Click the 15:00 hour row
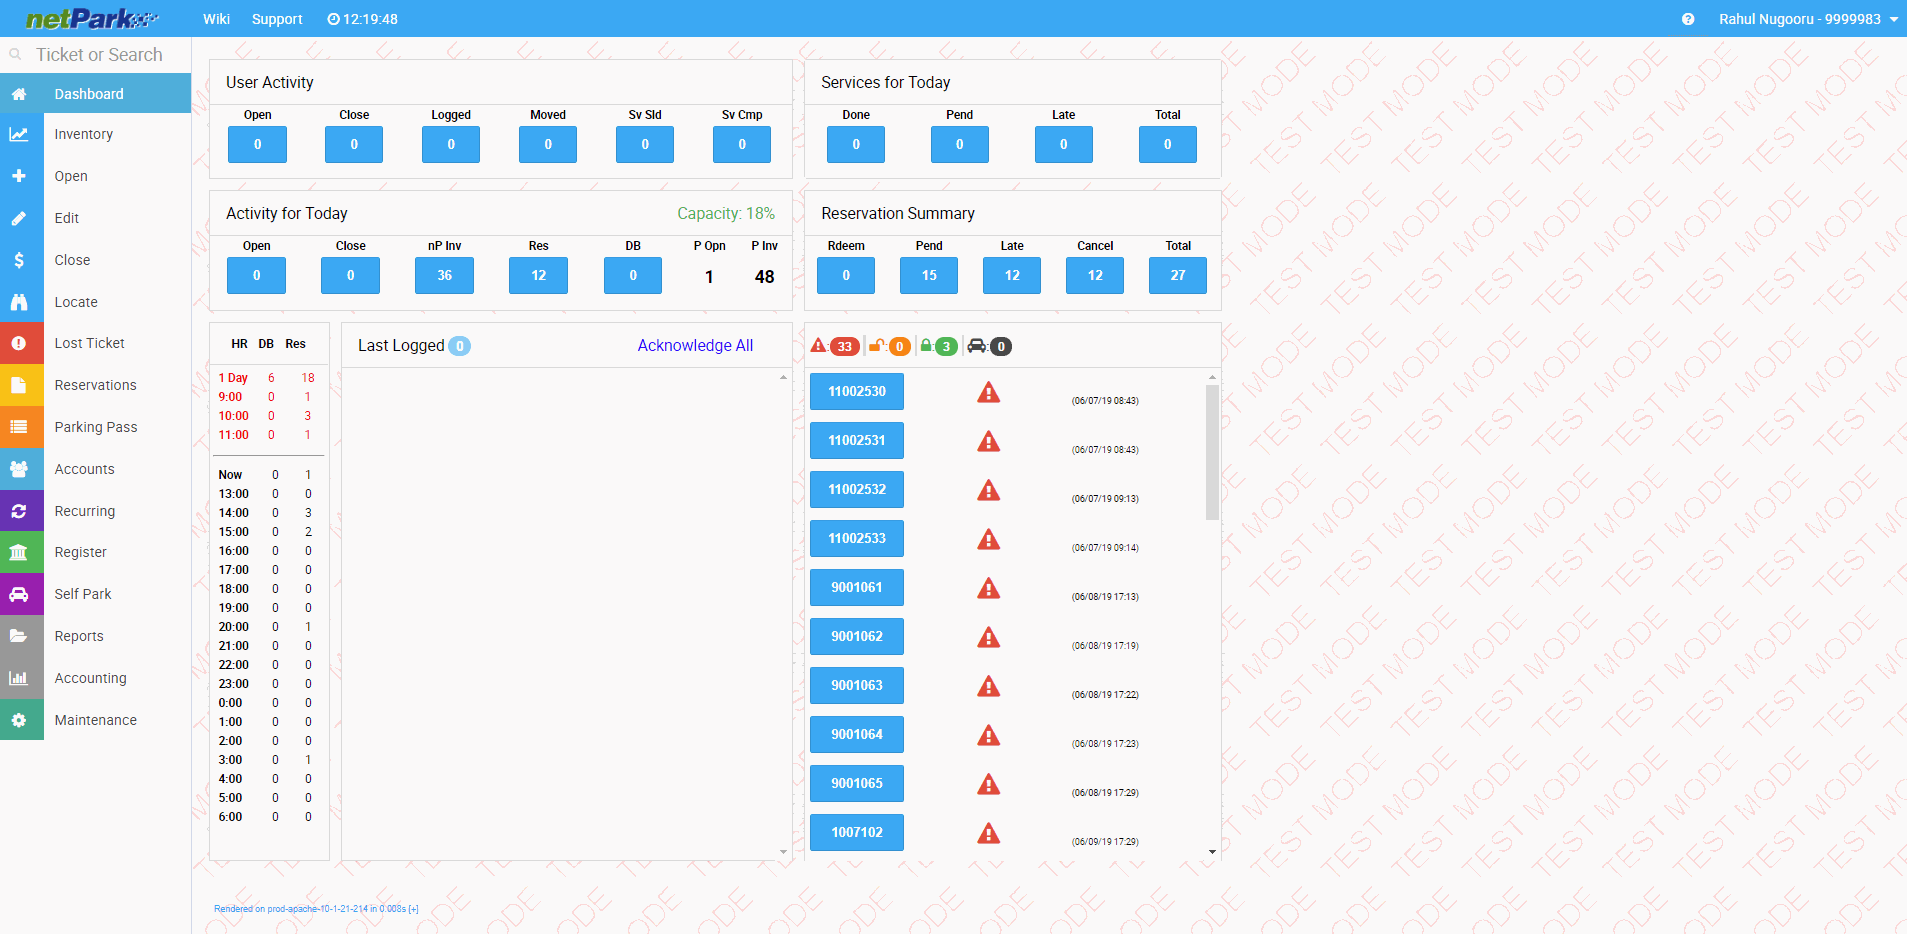Image resolution: width=1907 pixels, height=934 pixels. click(268, 532)
